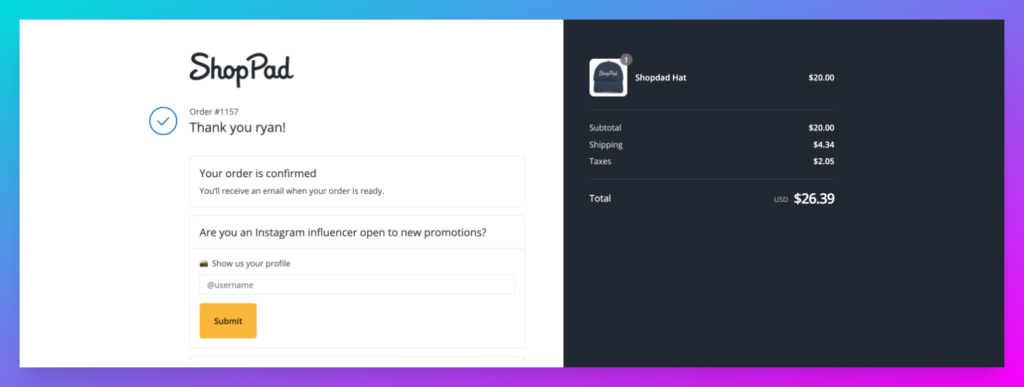Viewport: 1024px width, 387px height.
Task: Open the Shopdad Hat product thumbnail
Action: point(608,78)
